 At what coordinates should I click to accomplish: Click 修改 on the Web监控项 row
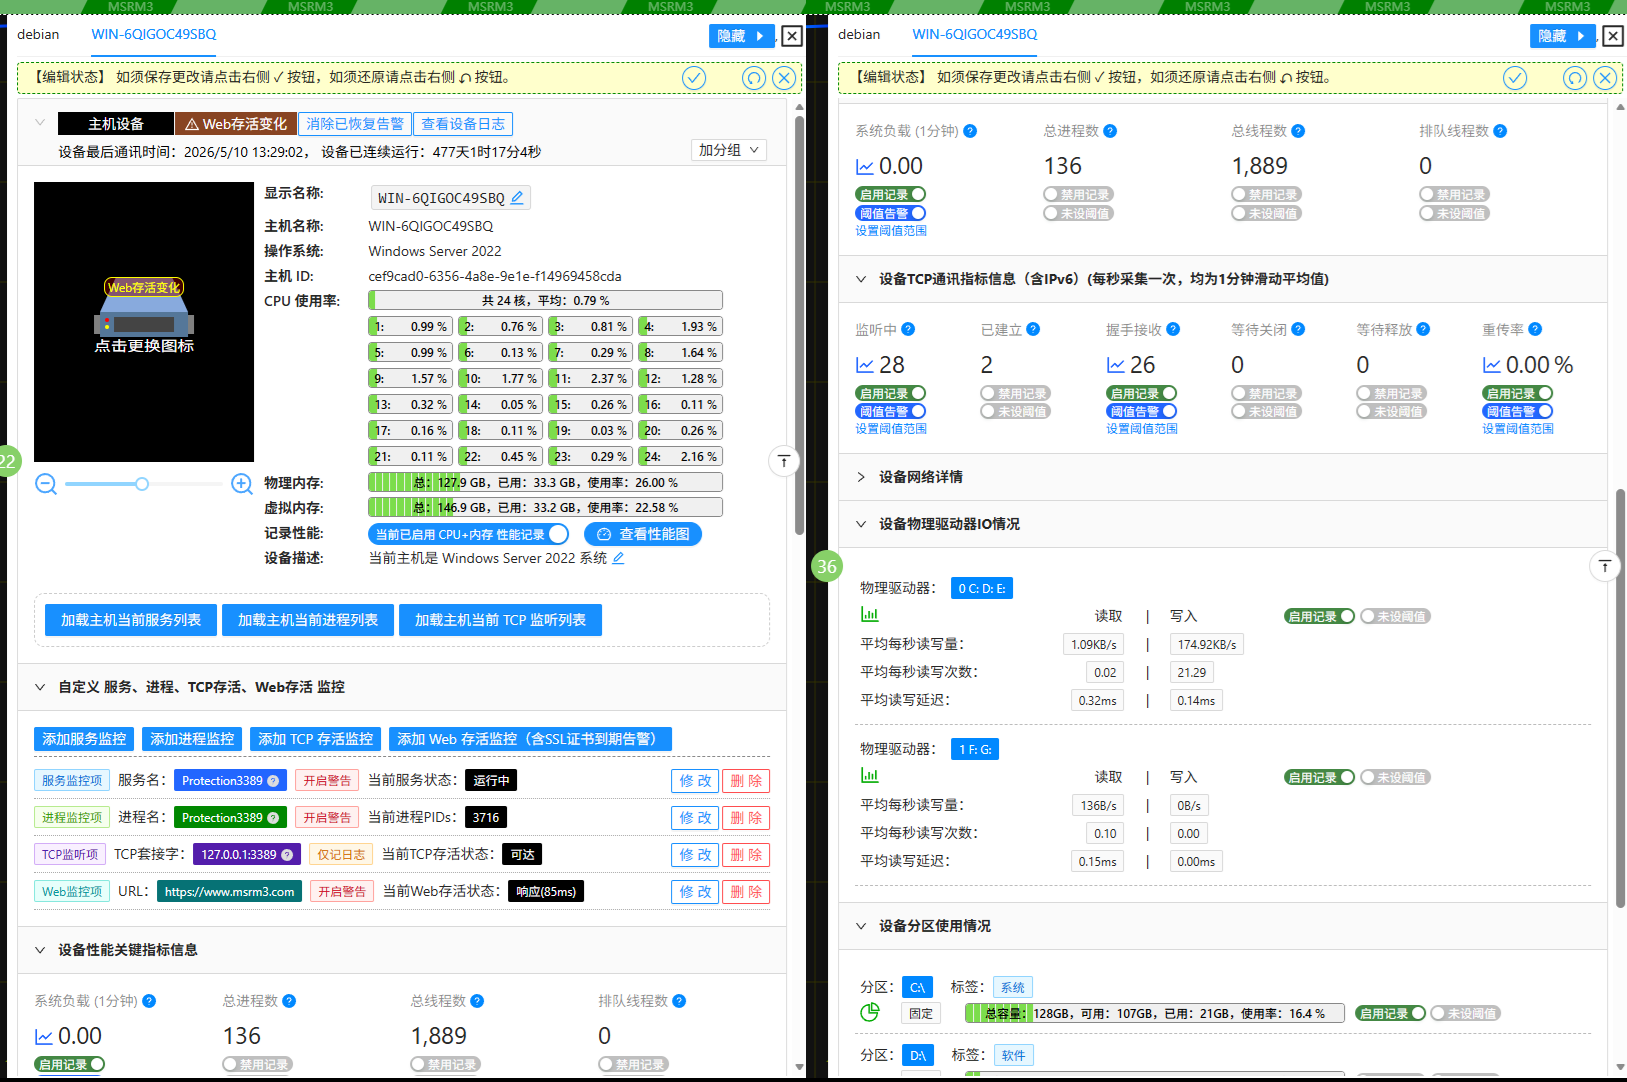coord(695,892)
